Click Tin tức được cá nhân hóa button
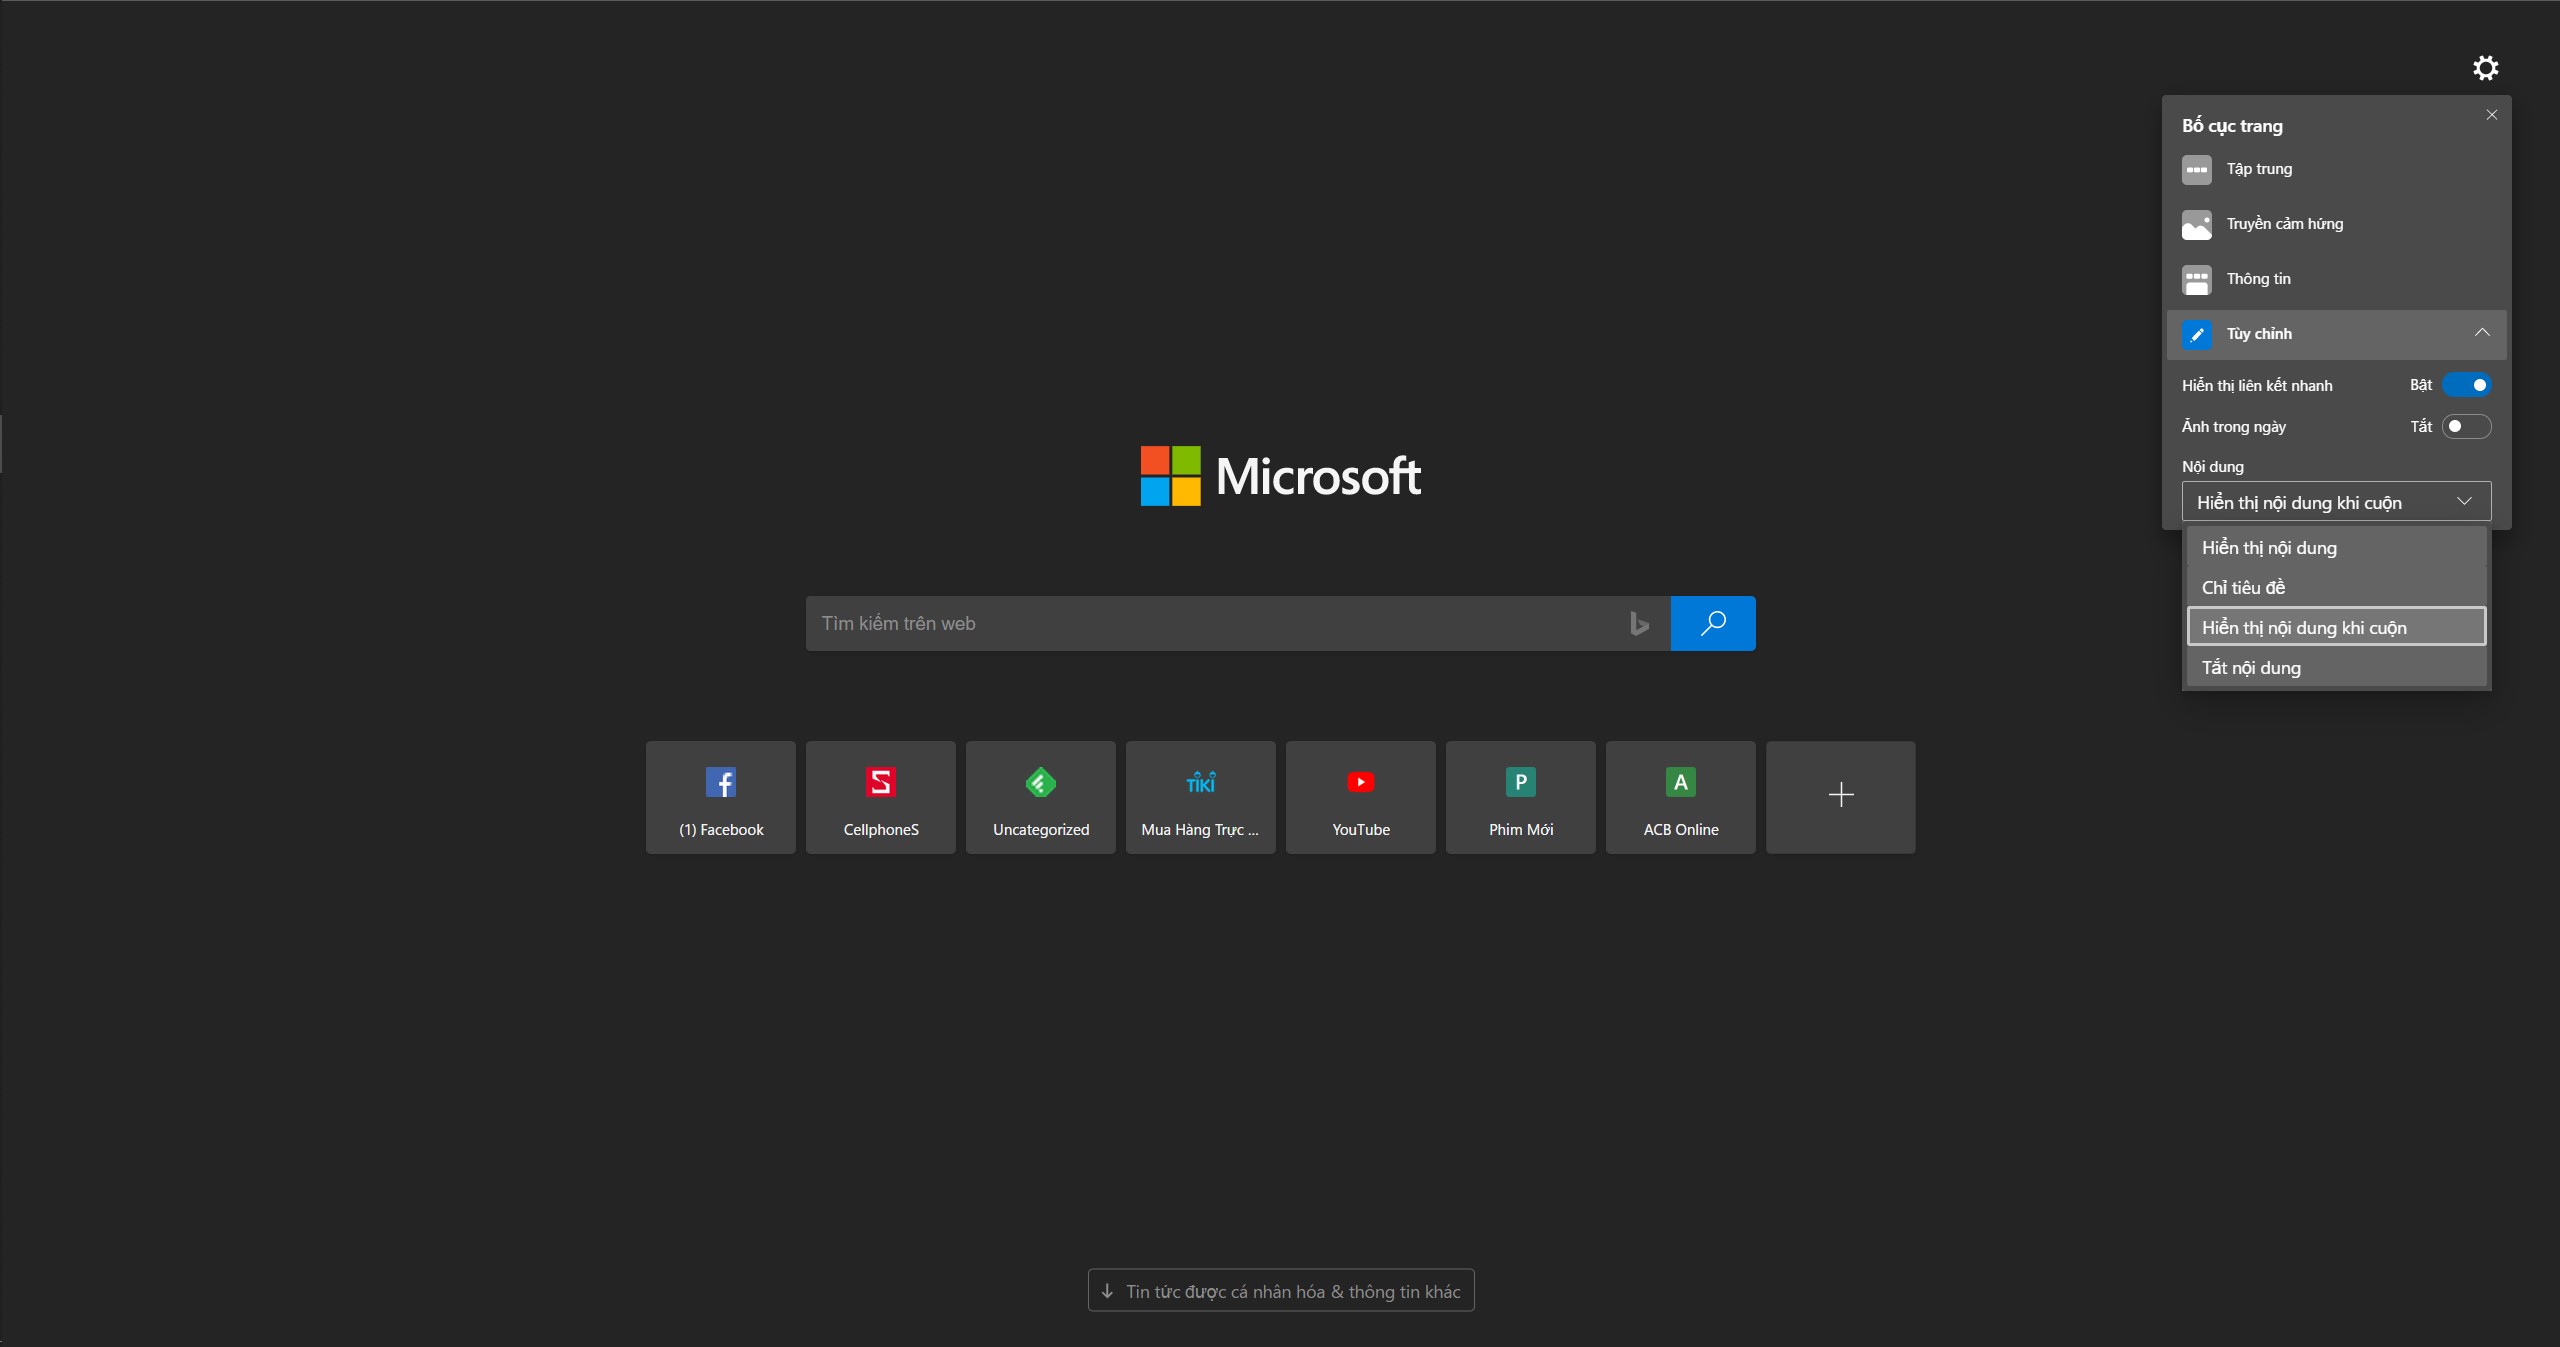The height and width of the screenshot is (1347, 2560). (1281, 1291)
